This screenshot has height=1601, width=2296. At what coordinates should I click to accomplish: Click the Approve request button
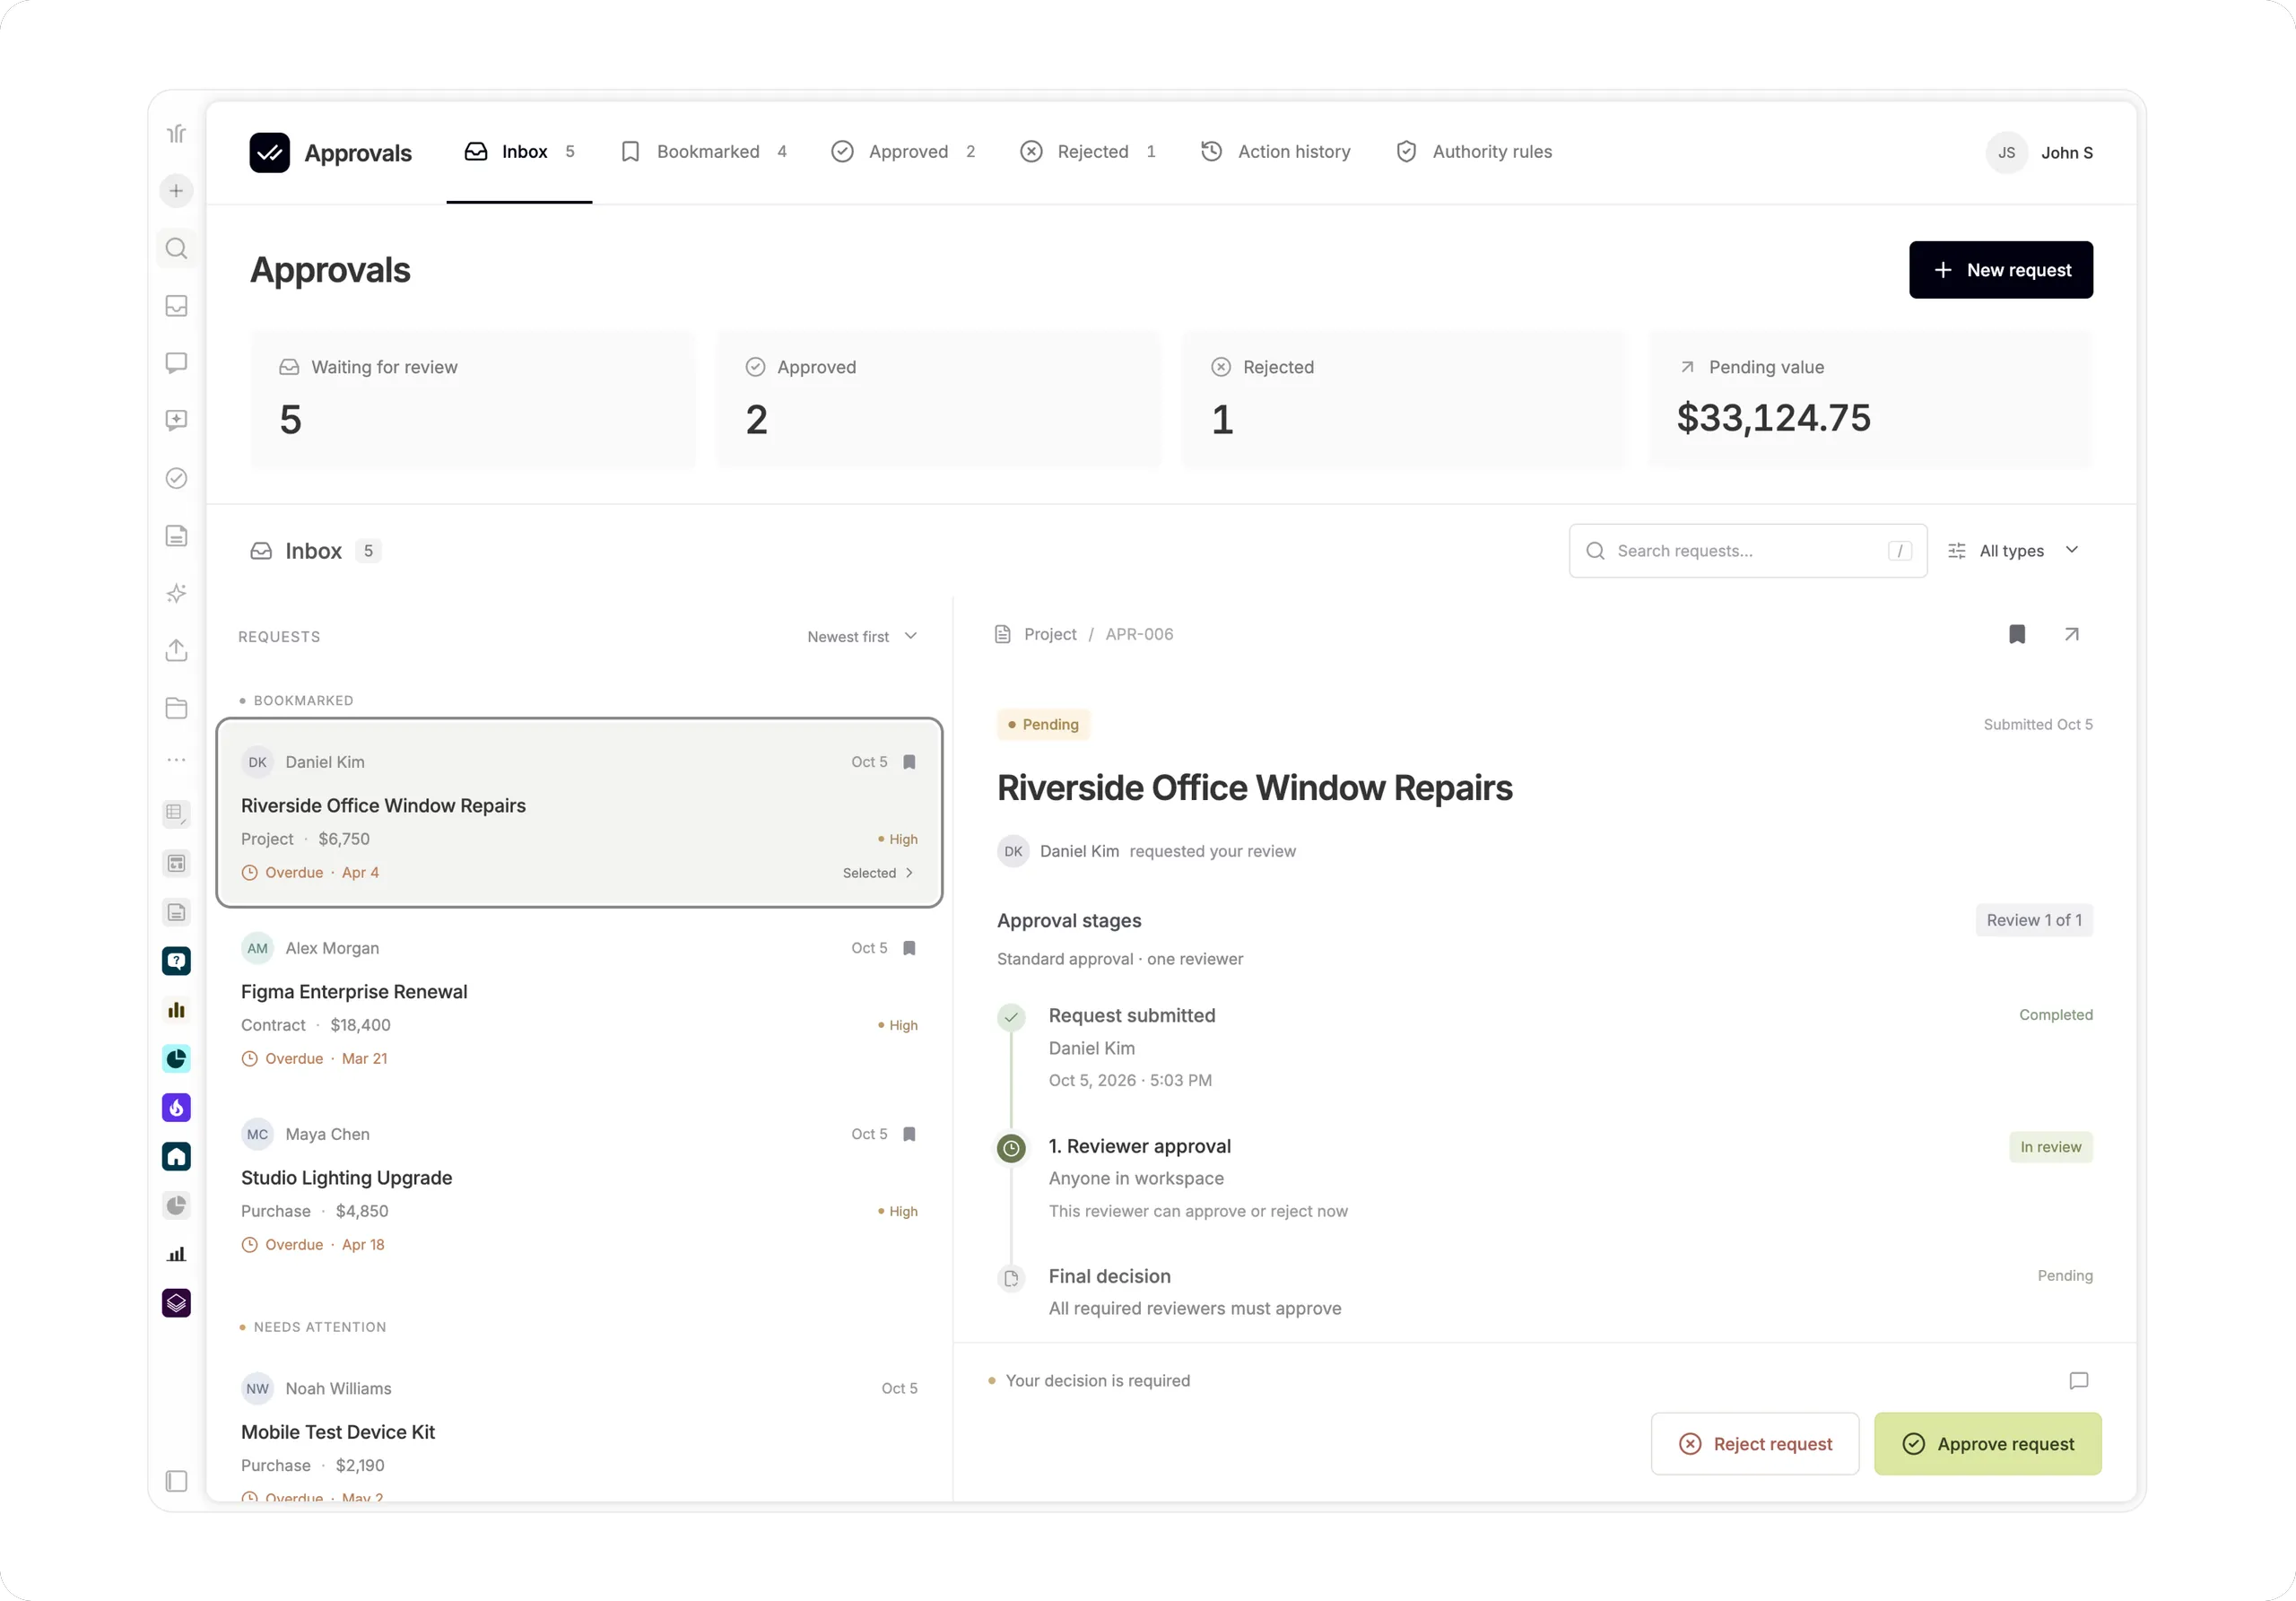coord(1987,1444)
